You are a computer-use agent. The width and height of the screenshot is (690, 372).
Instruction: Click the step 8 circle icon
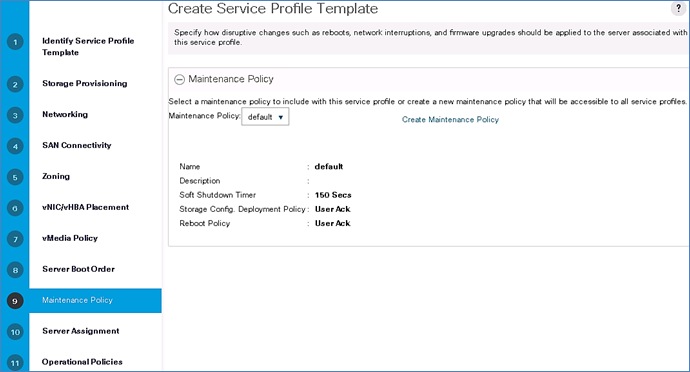click(15, 270)
